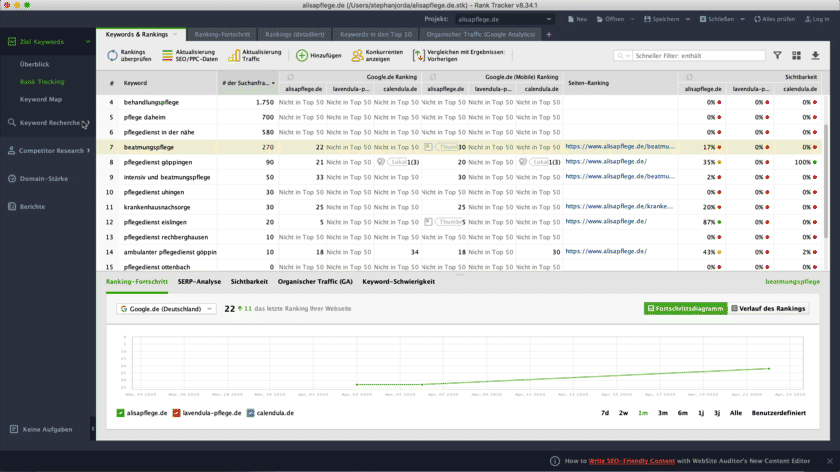Click Aktualisierung SEO/PPC-Daten icon
The width and height of the screenshot is (840, 472).
pyautogui.click(x=167, y=55)
